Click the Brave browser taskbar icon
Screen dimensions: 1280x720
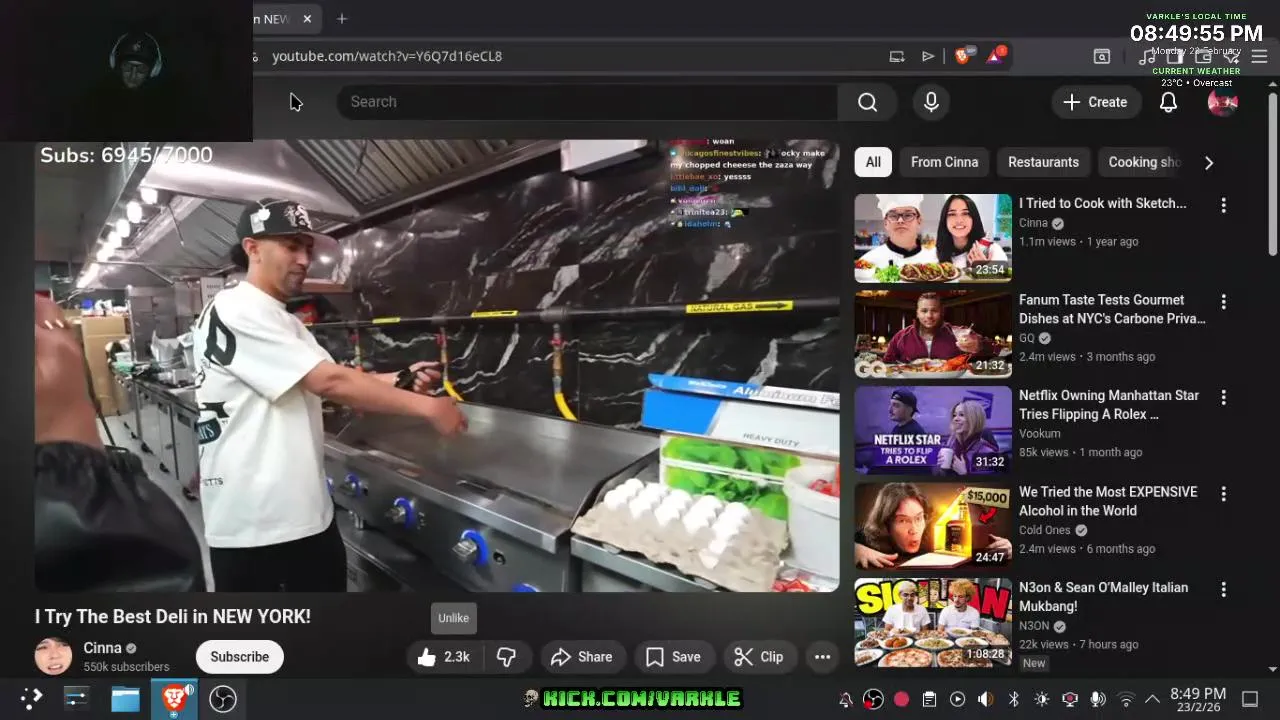(174, 698)
